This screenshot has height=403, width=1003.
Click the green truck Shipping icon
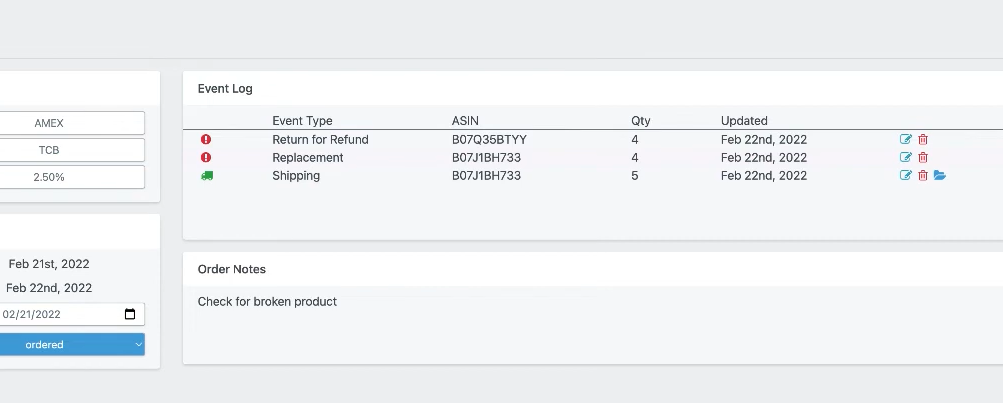click(x=207, y=176)
